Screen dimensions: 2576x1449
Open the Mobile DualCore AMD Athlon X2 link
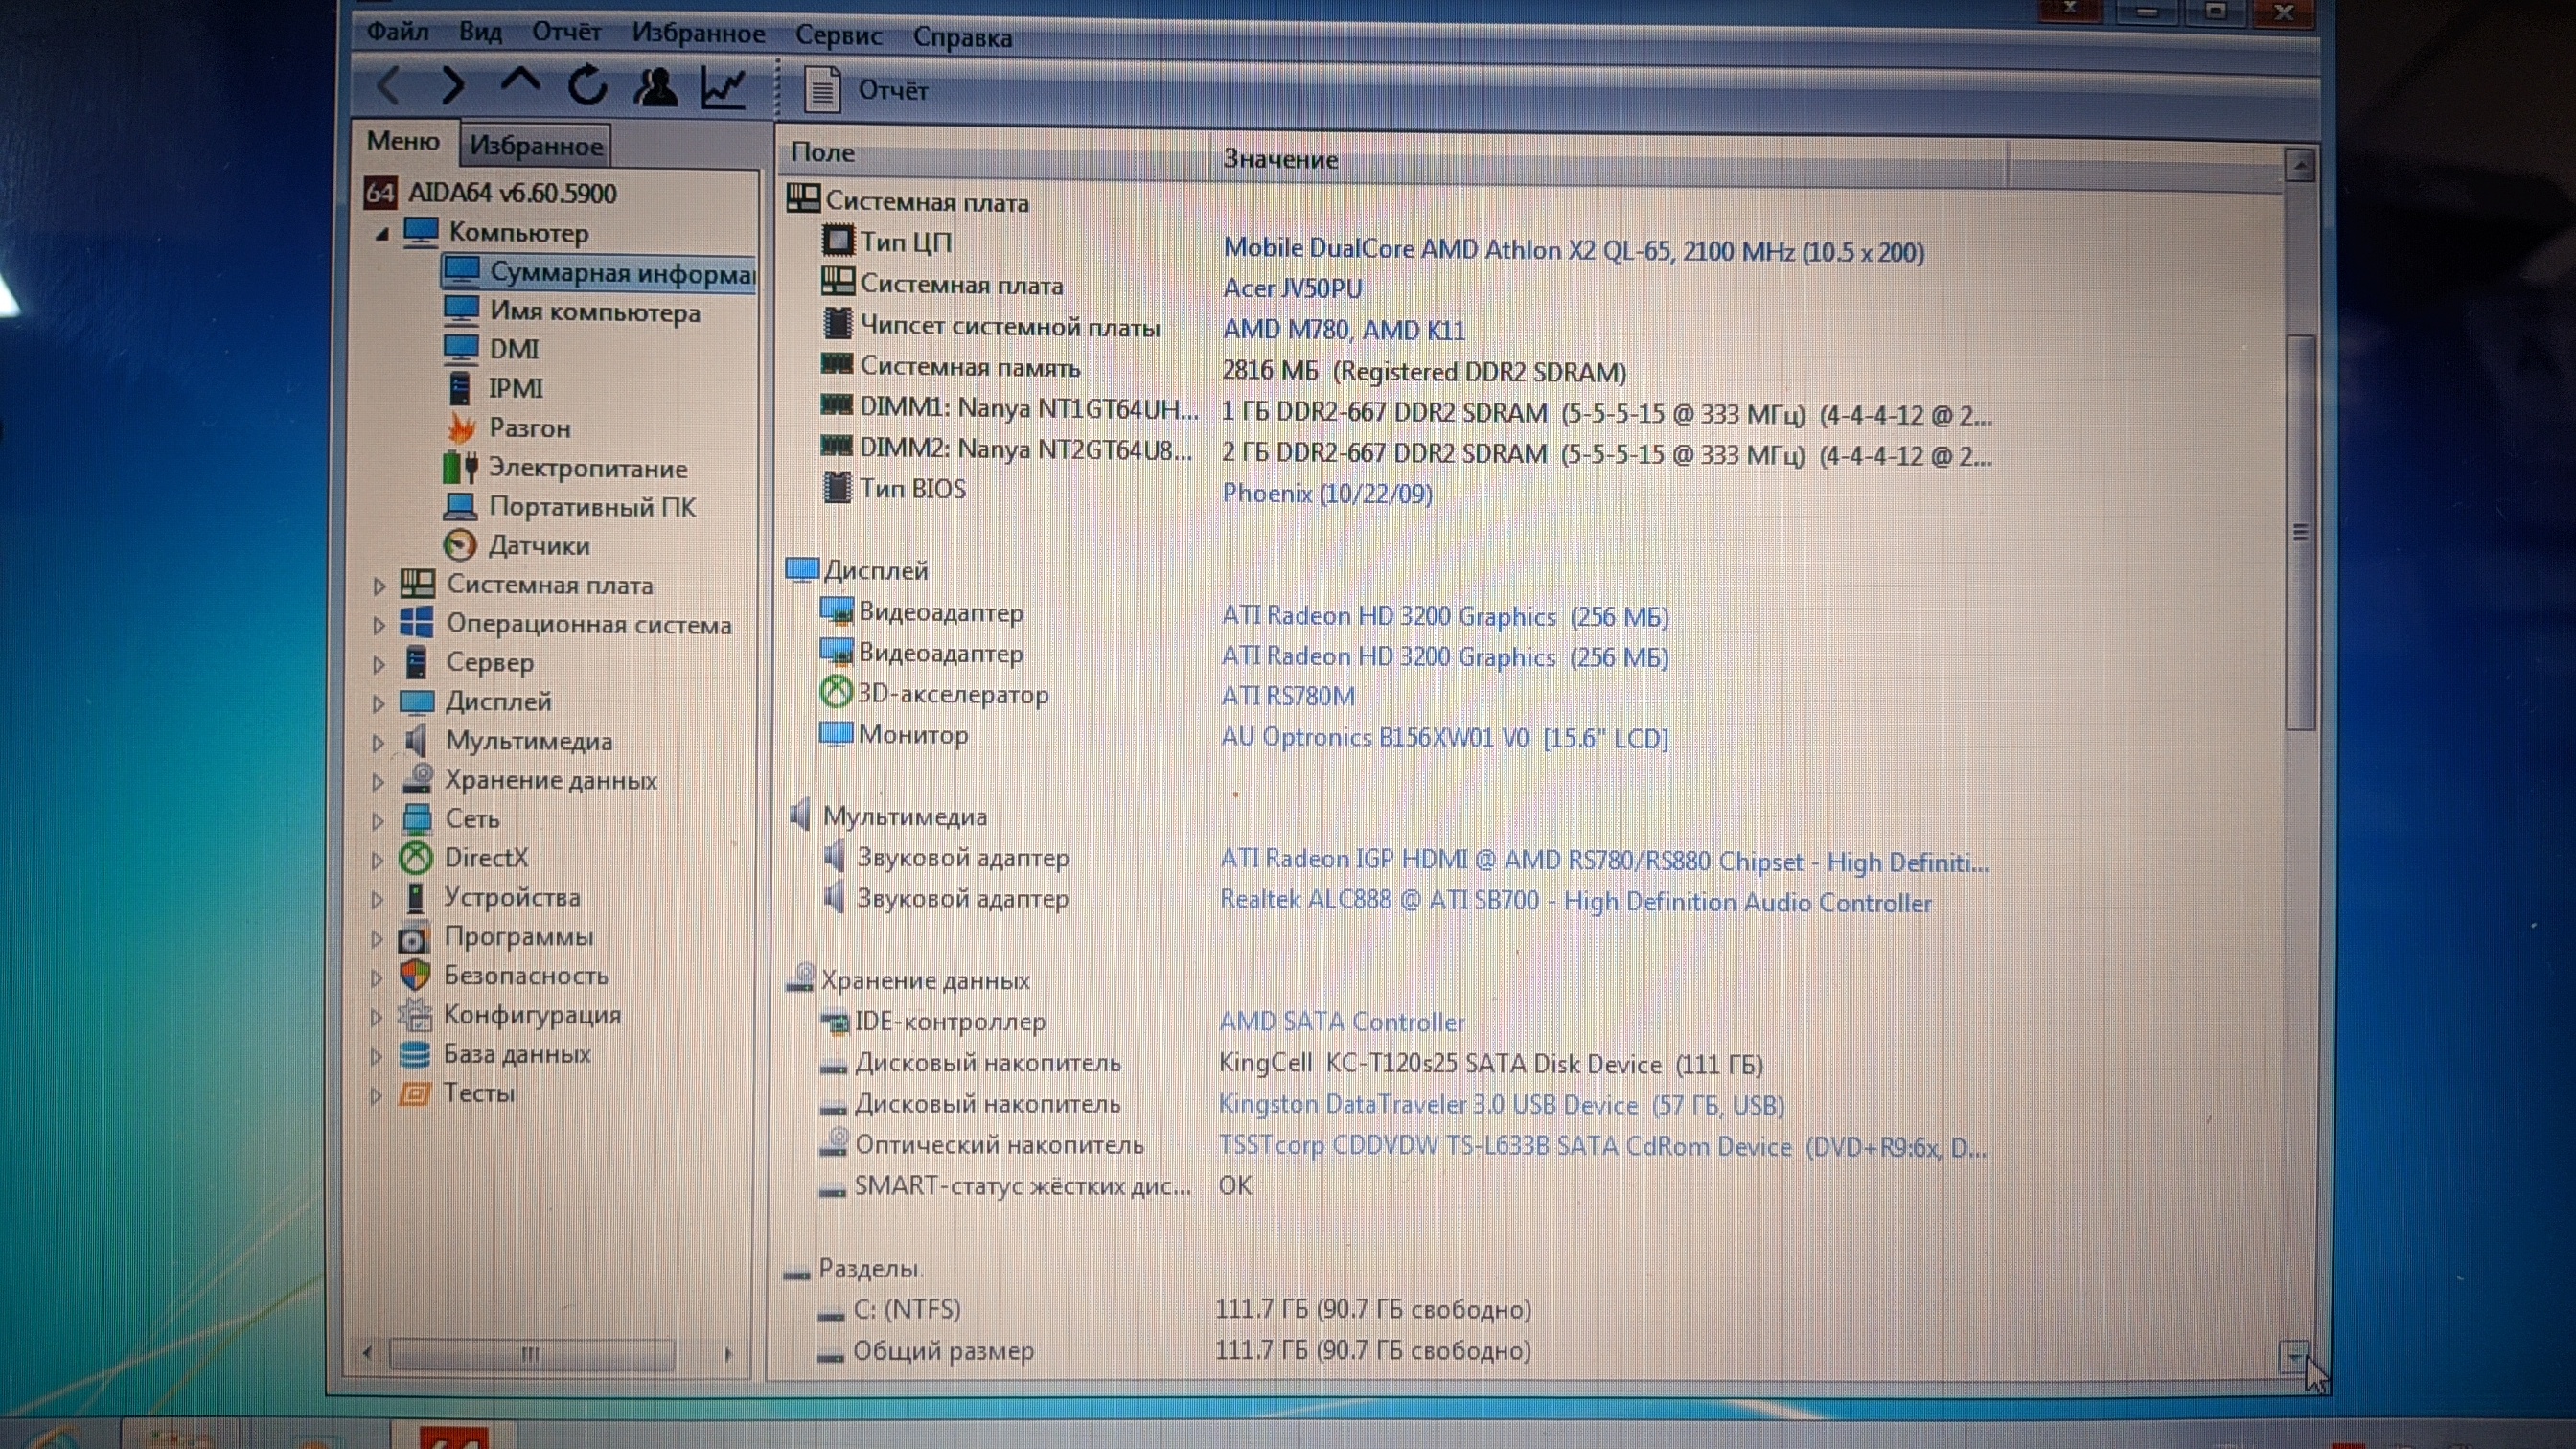(x=1573, y=250)
